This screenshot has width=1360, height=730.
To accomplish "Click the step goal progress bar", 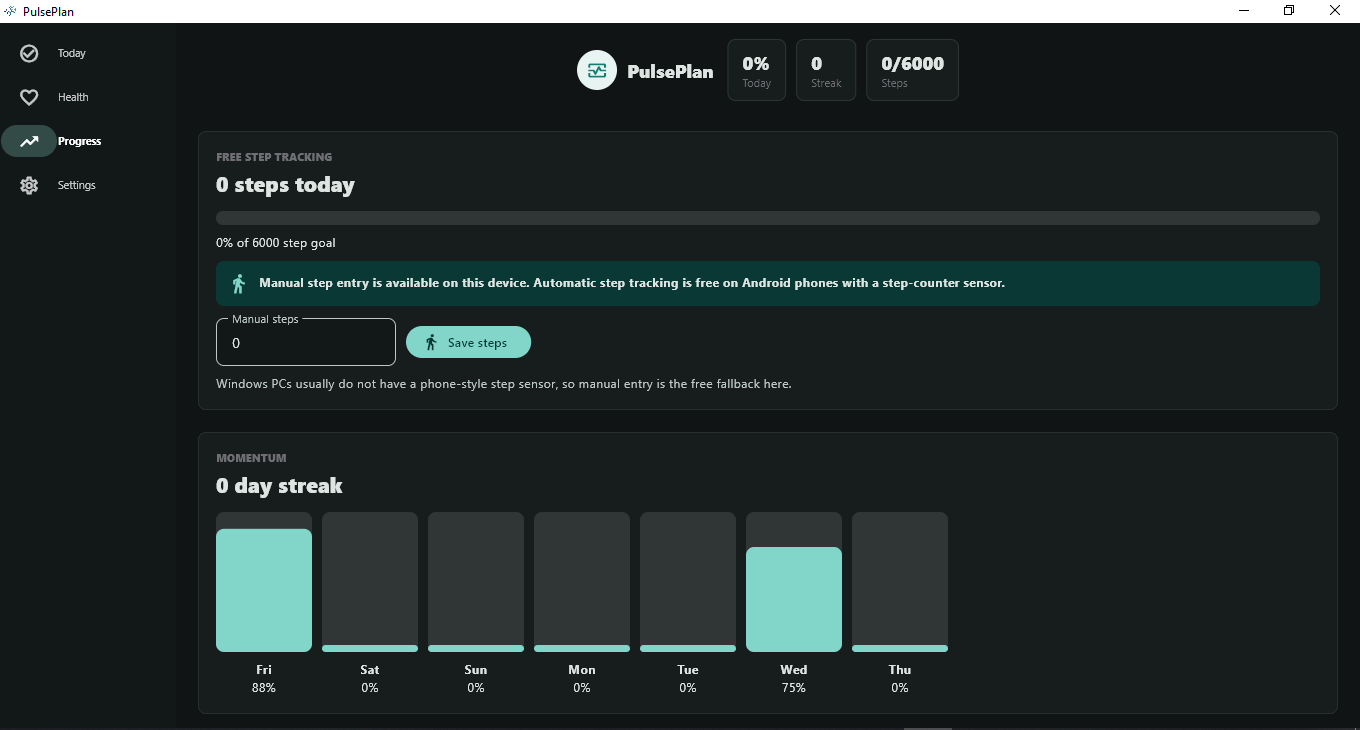I will 768,218.
